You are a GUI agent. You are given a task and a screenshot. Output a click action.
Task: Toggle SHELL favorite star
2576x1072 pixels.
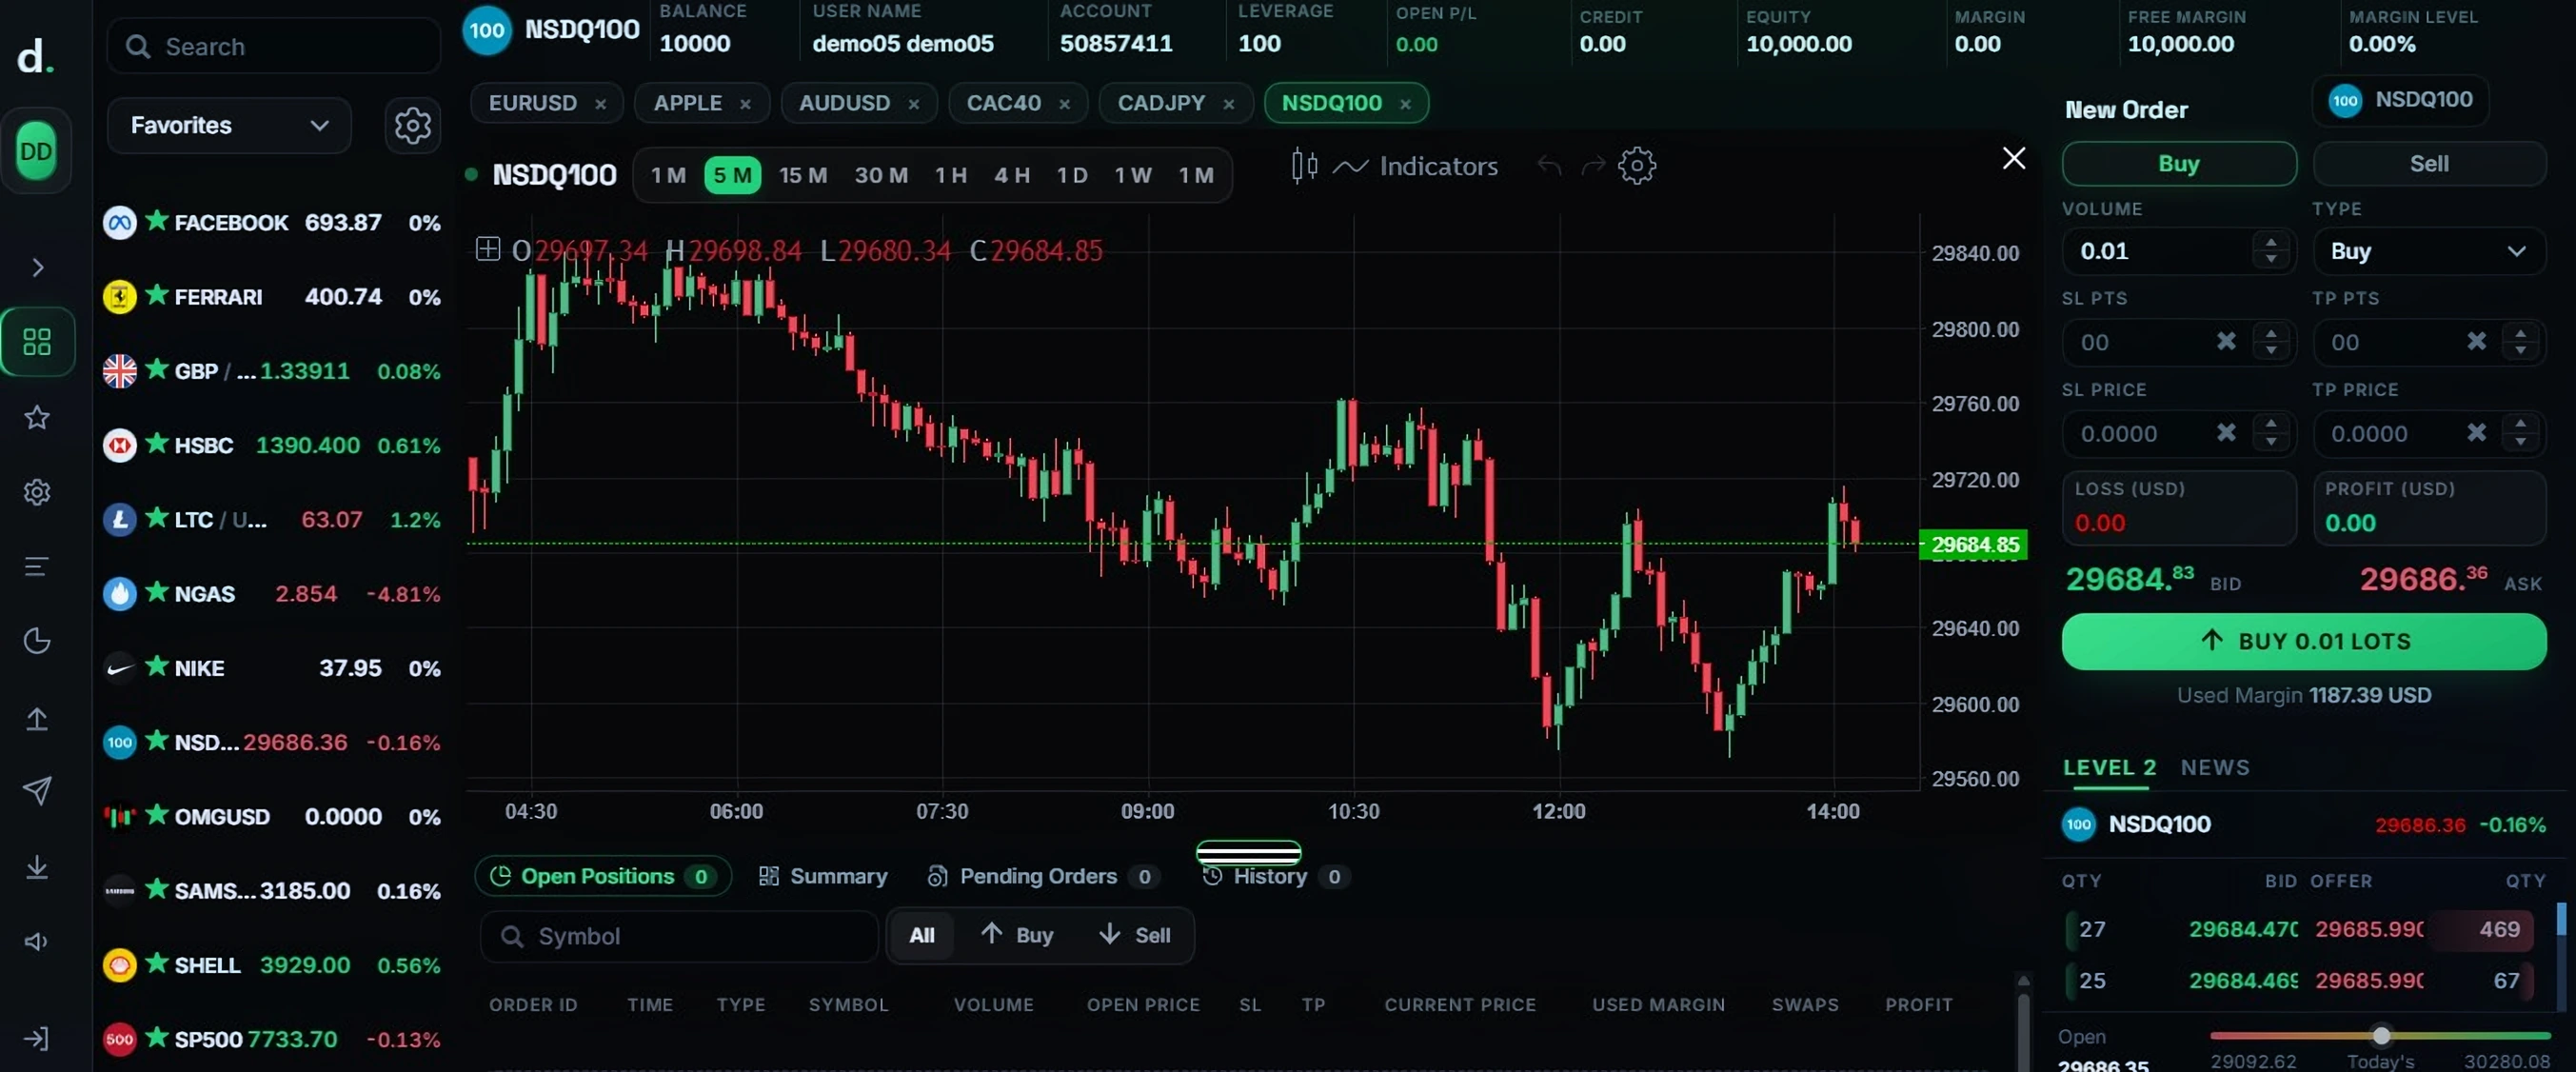click(157, 963)
